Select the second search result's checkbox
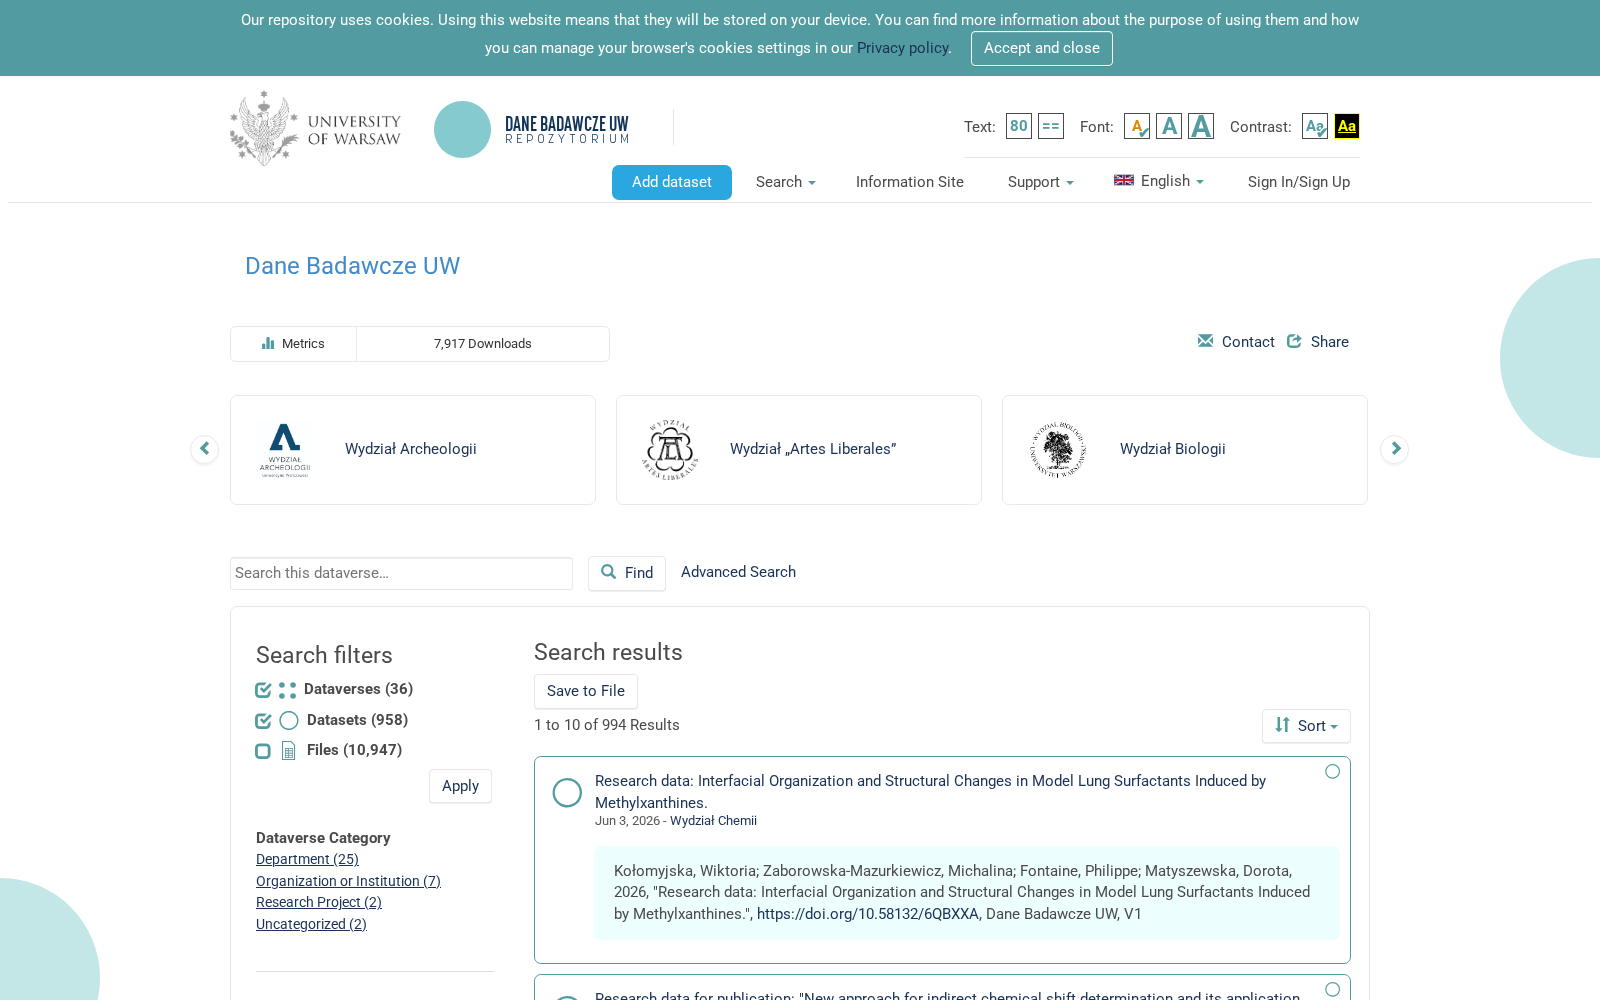The image size is (1600, 1000). point(1332,989)
